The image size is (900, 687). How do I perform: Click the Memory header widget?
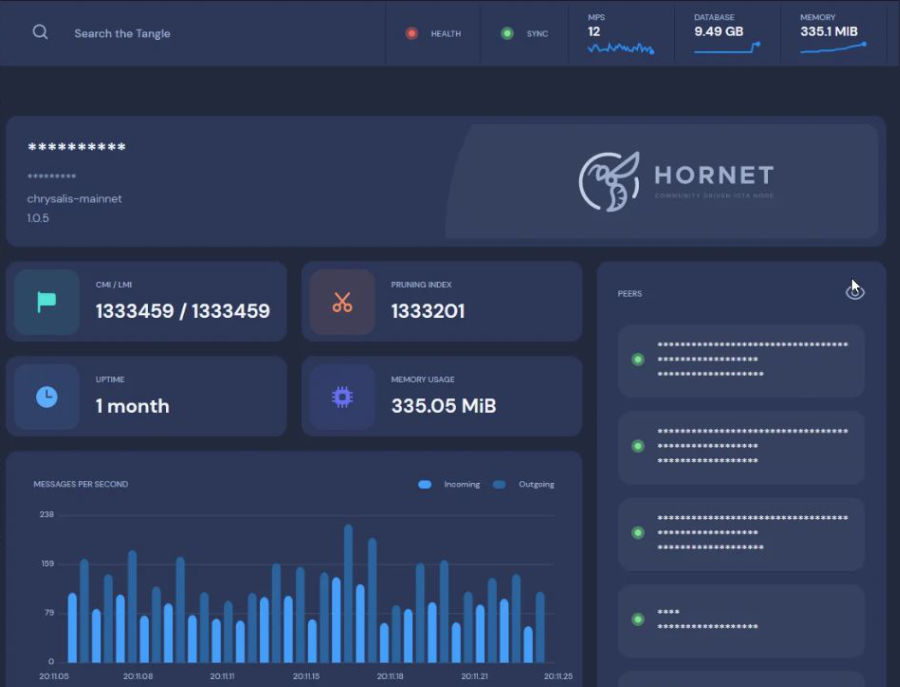(833, 35)
